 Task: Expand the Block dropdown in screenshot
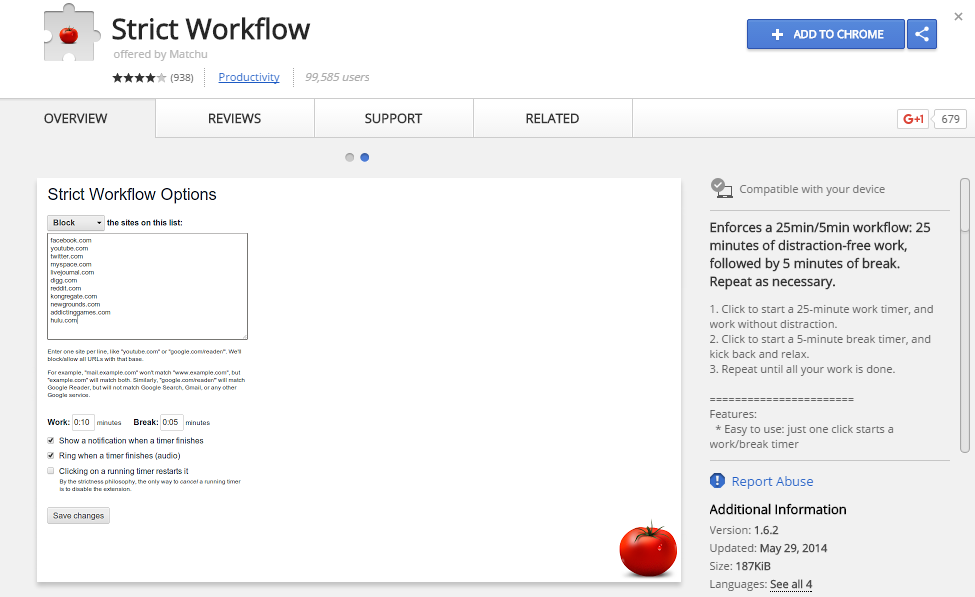click(76, 223)
